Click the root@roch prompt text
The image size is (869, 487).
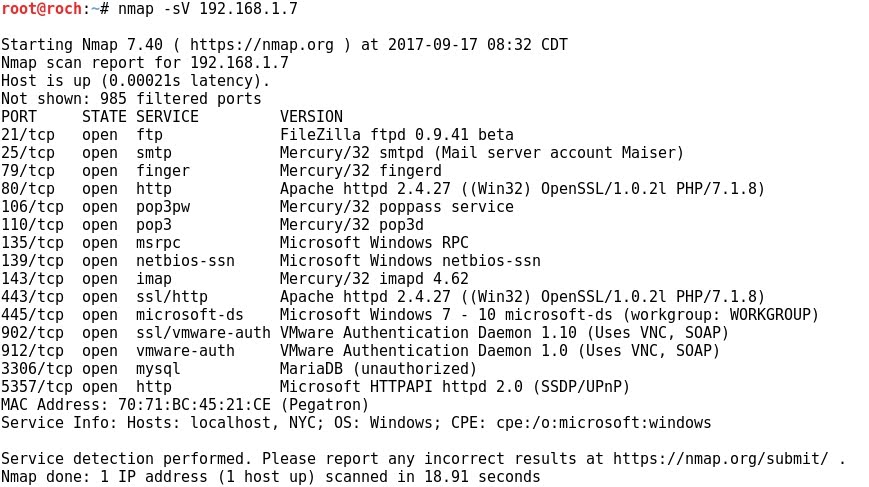[42, 9]
